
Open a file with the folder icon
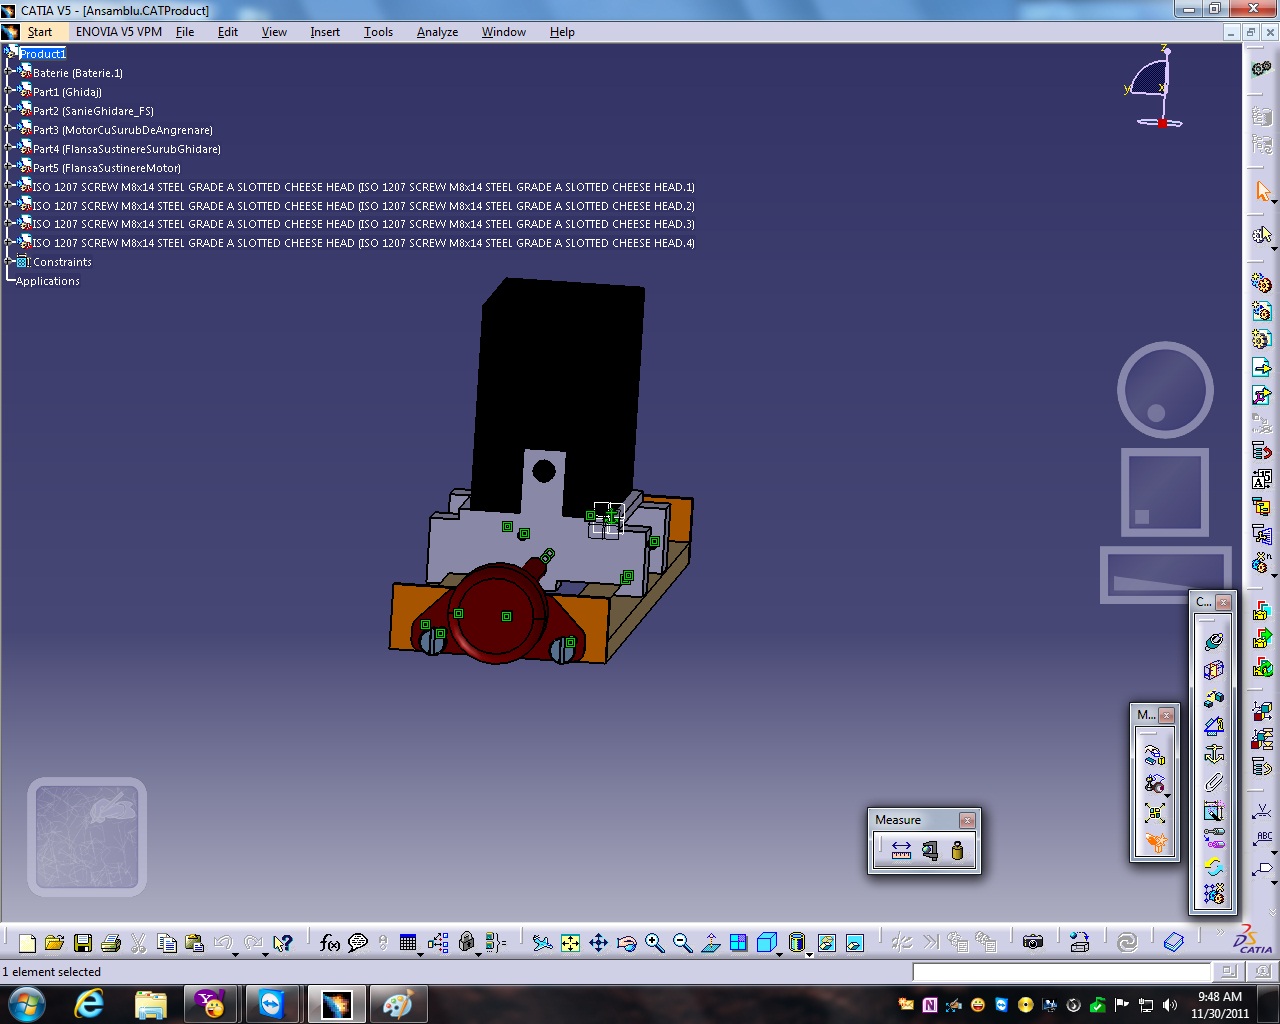pos(55,942)
